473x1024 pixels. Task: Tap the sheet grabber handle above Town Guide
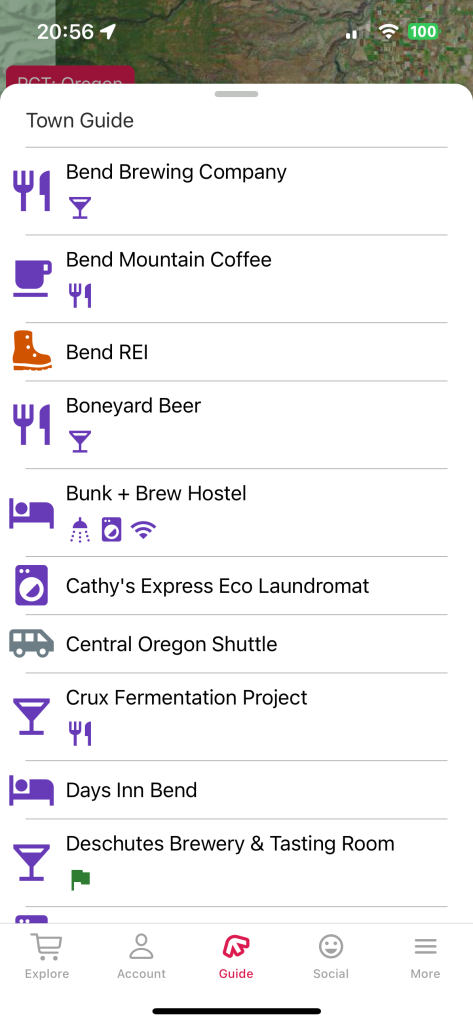236,94
